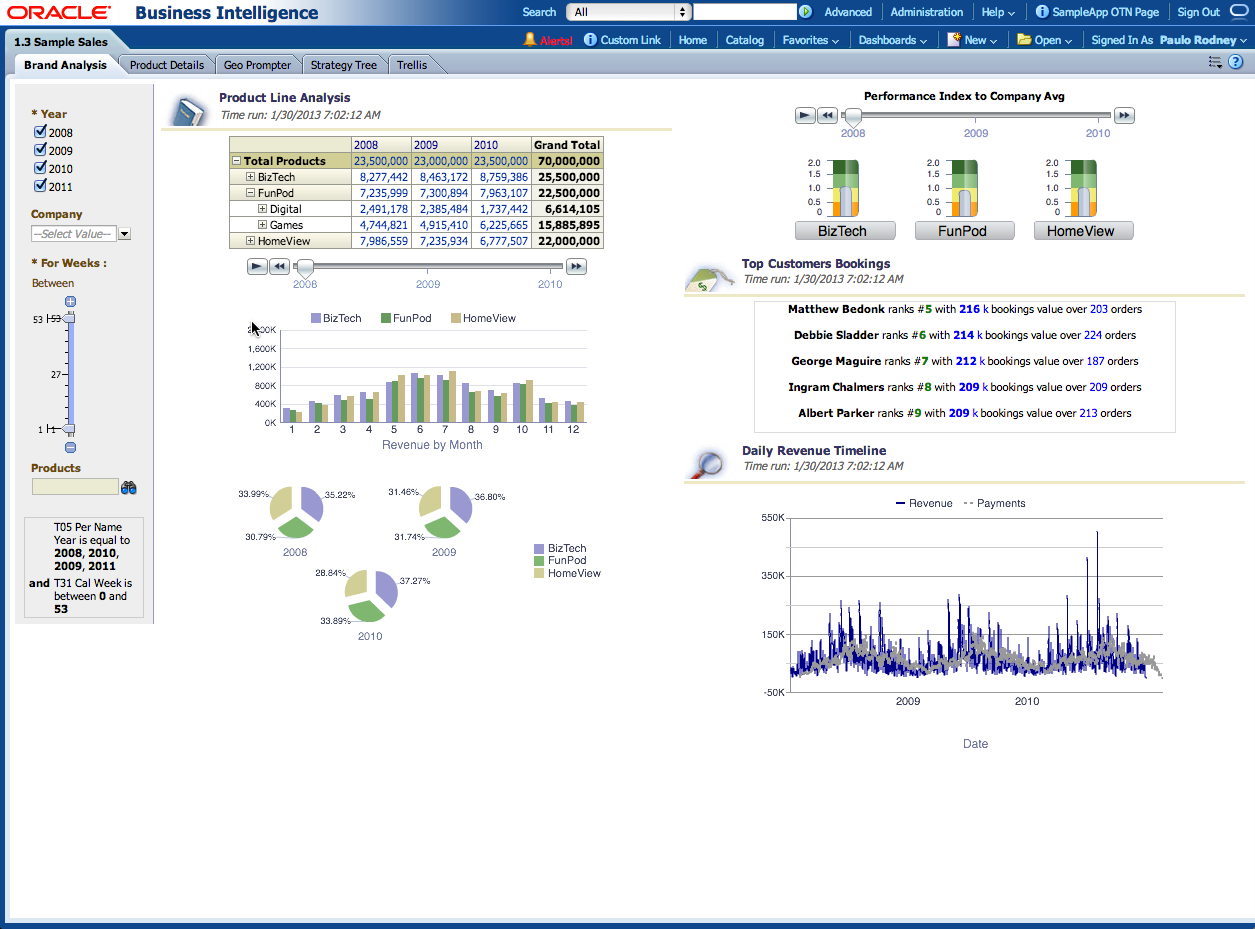Click inside the Products input field
This screenshot has height=929, width=1255.
coord(75,487)
